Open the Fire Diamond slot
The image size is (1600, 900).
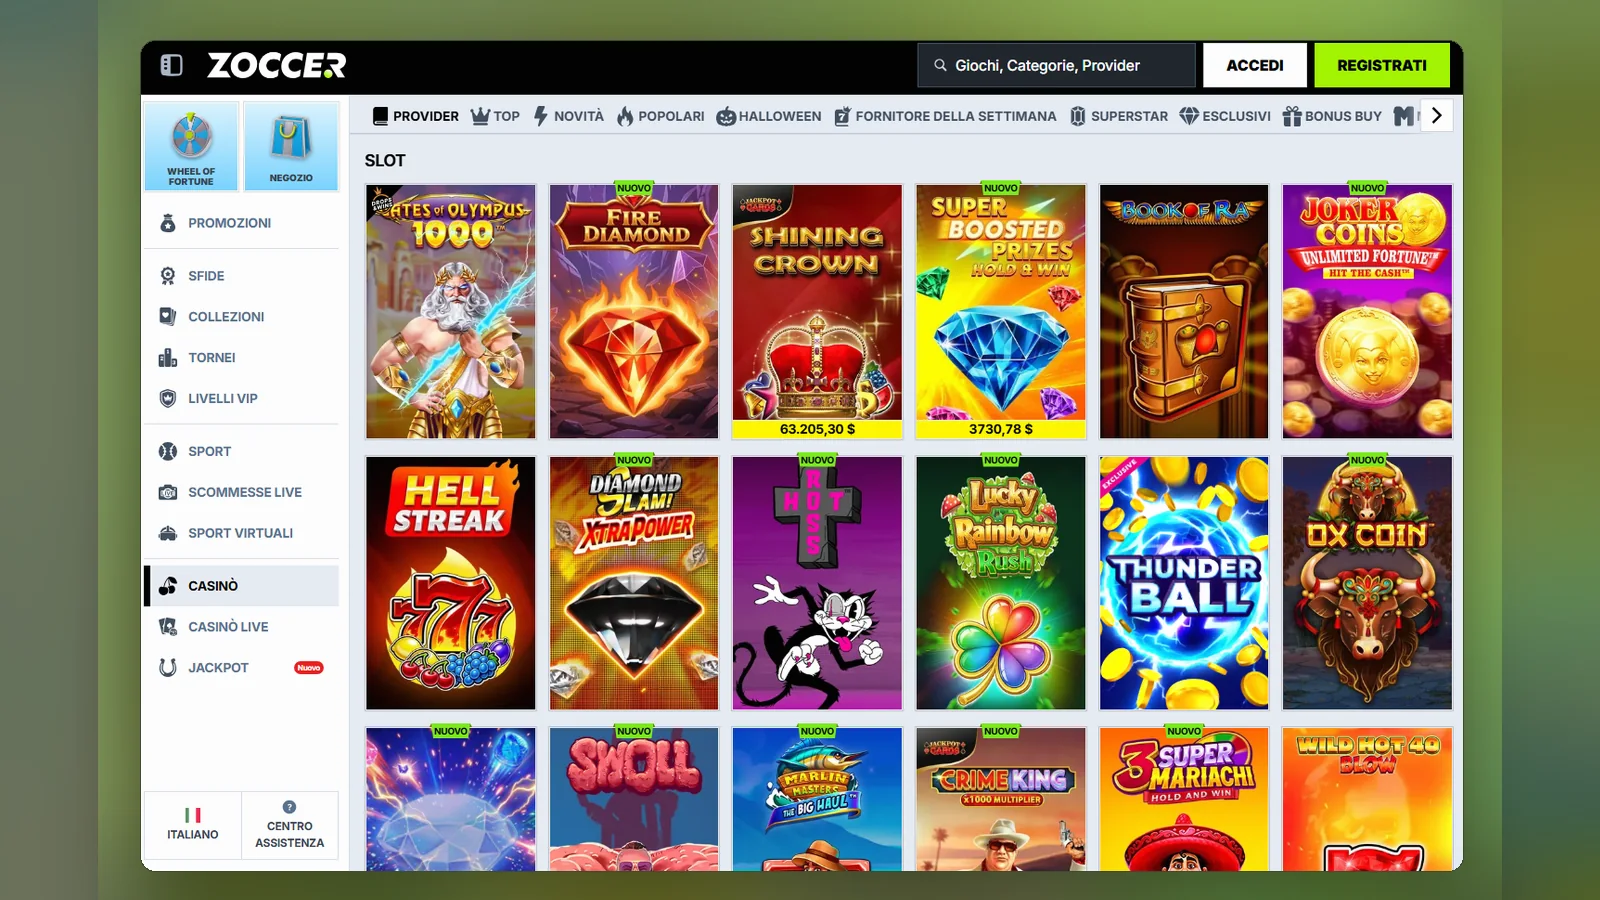coord(634,311)
